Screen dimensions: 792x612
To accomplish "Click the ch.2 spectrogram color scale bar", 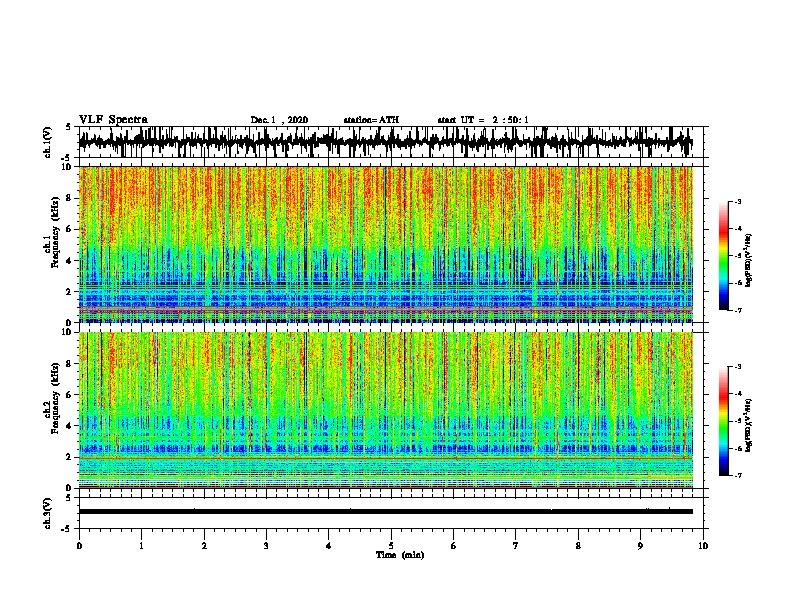I will click(724, 421).
